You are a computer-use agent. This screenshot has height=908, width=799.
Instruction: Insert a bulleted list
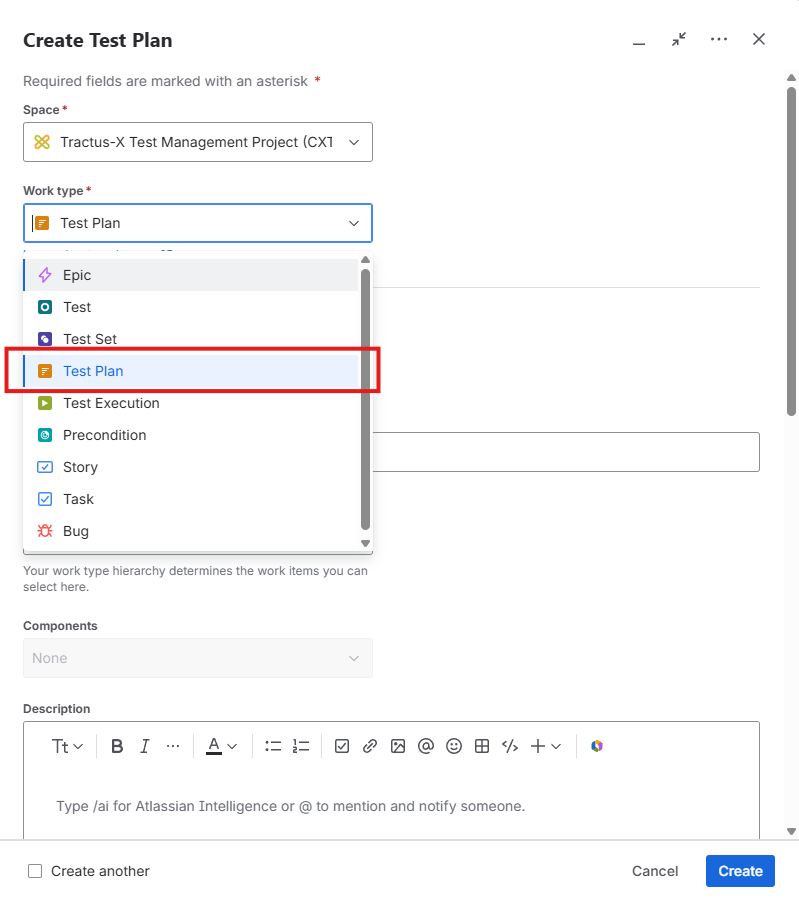pyautogui.click(x=273, y=746)
